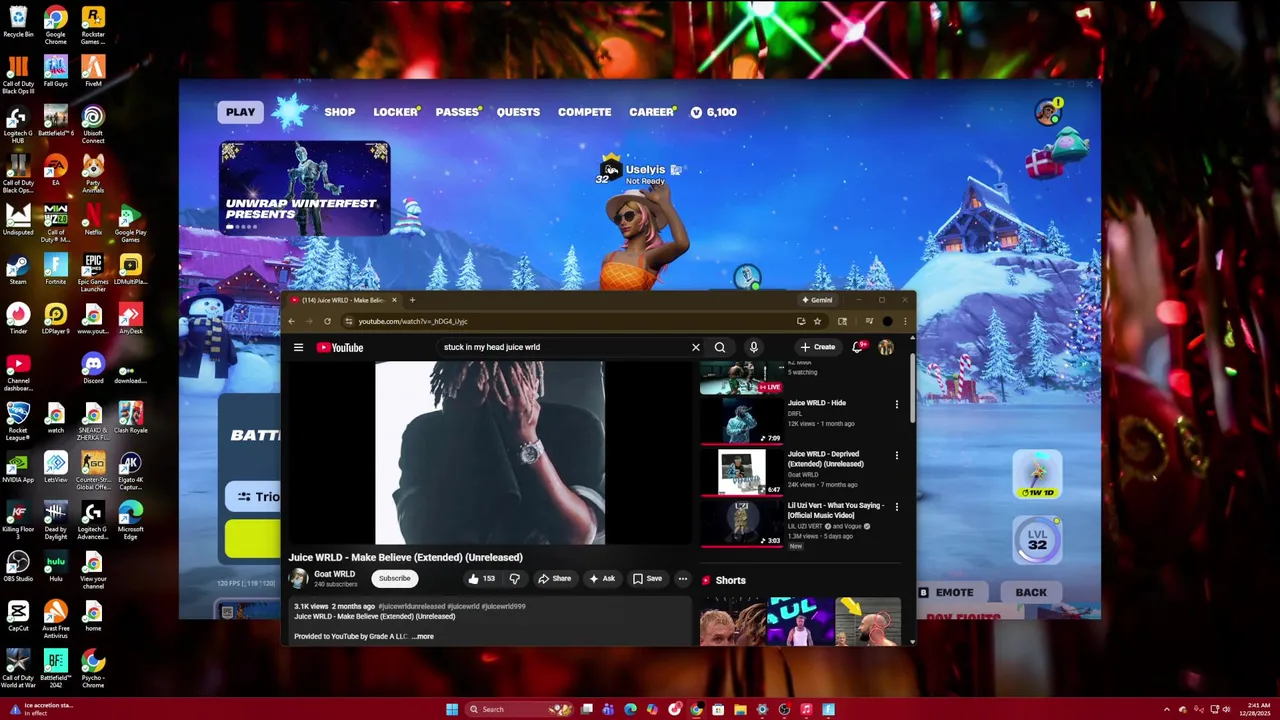This screenshot has width=1280, height=720.
Task: Click the YouTube search magnifier button
Action: point(720,347)
